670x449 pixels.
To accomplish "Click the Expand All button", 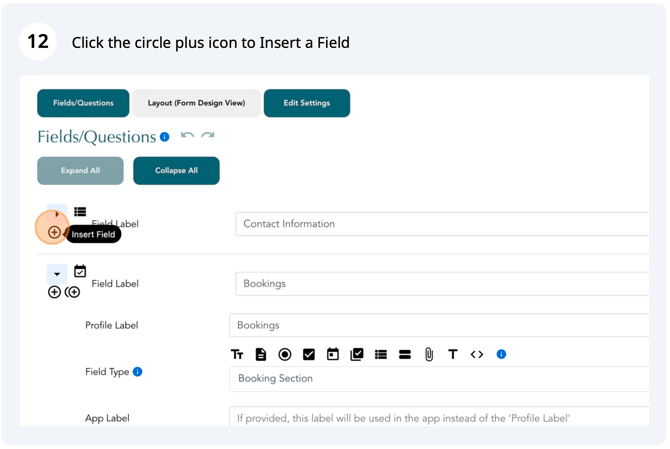I will 80,170.
